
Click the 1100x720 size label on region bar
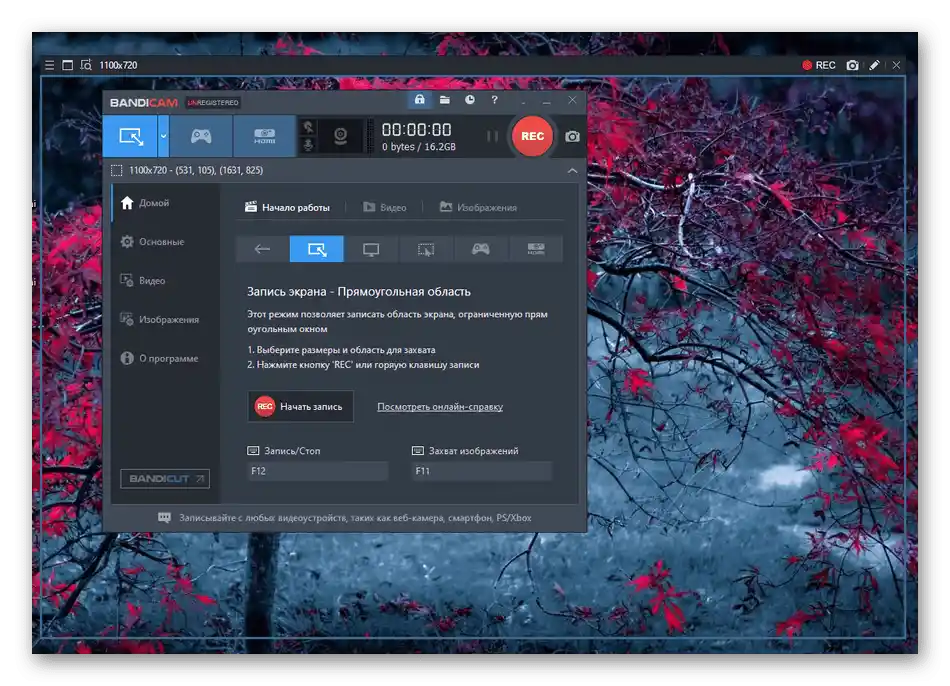tap(118, 65)
